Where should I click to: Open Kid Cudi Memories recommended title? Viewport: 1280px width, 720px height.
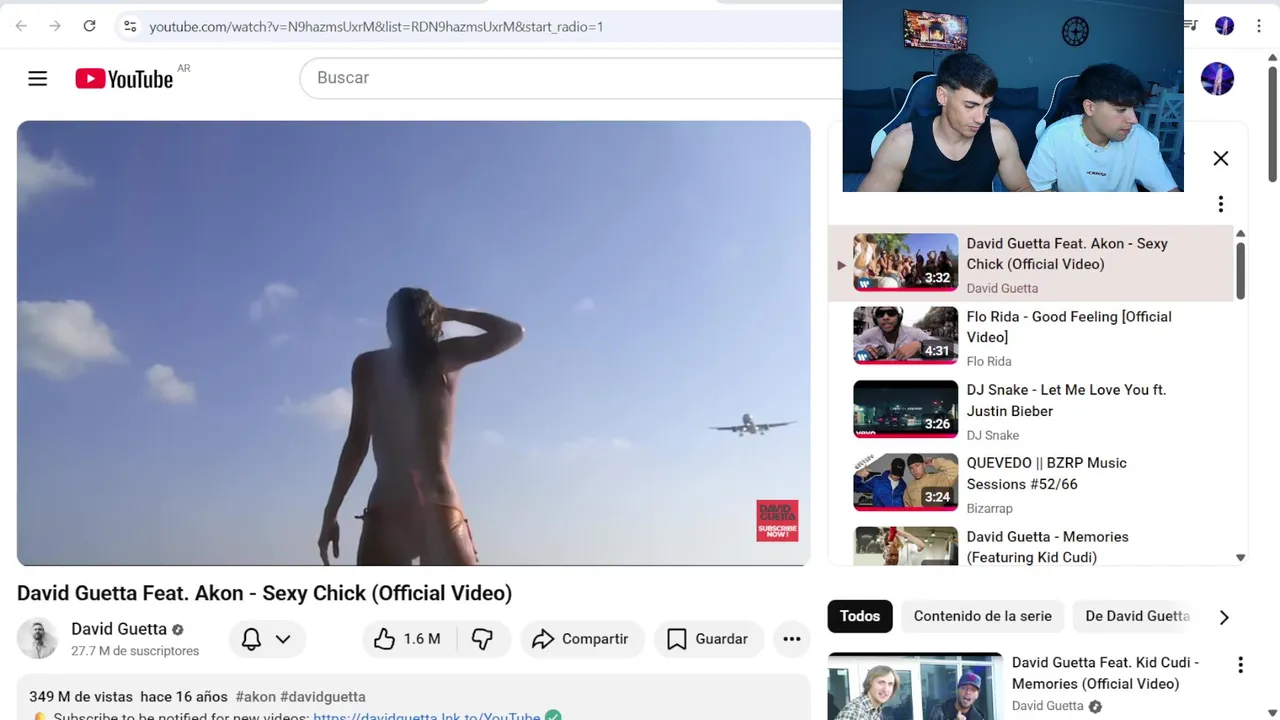(x=1105, y=673)
